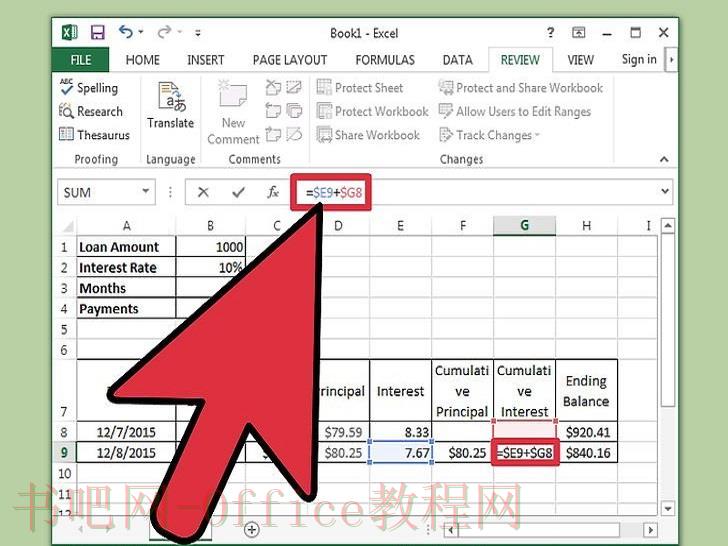Select the Loan Amount cell

126,247
